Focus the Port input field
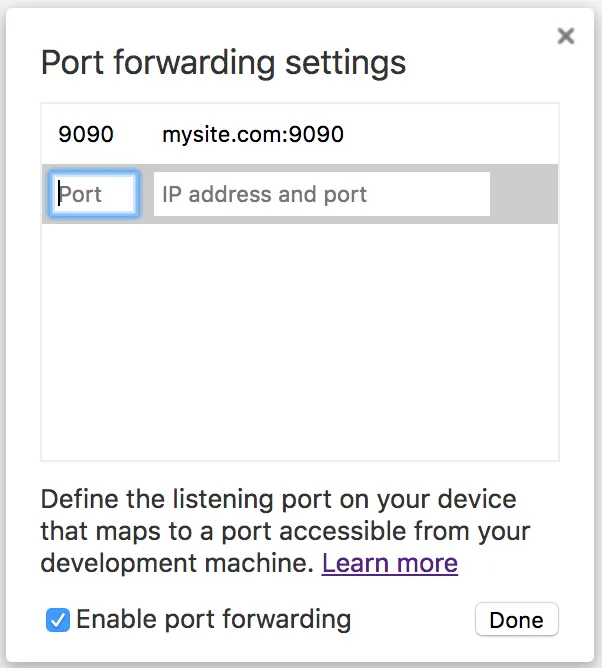Viewport: 602px width, 668px height. click(94, 194)
